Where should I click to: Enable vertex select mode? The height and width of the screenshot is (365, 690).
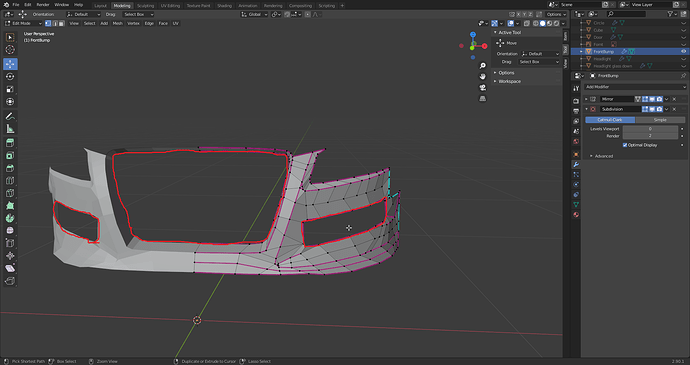point(48,23)
